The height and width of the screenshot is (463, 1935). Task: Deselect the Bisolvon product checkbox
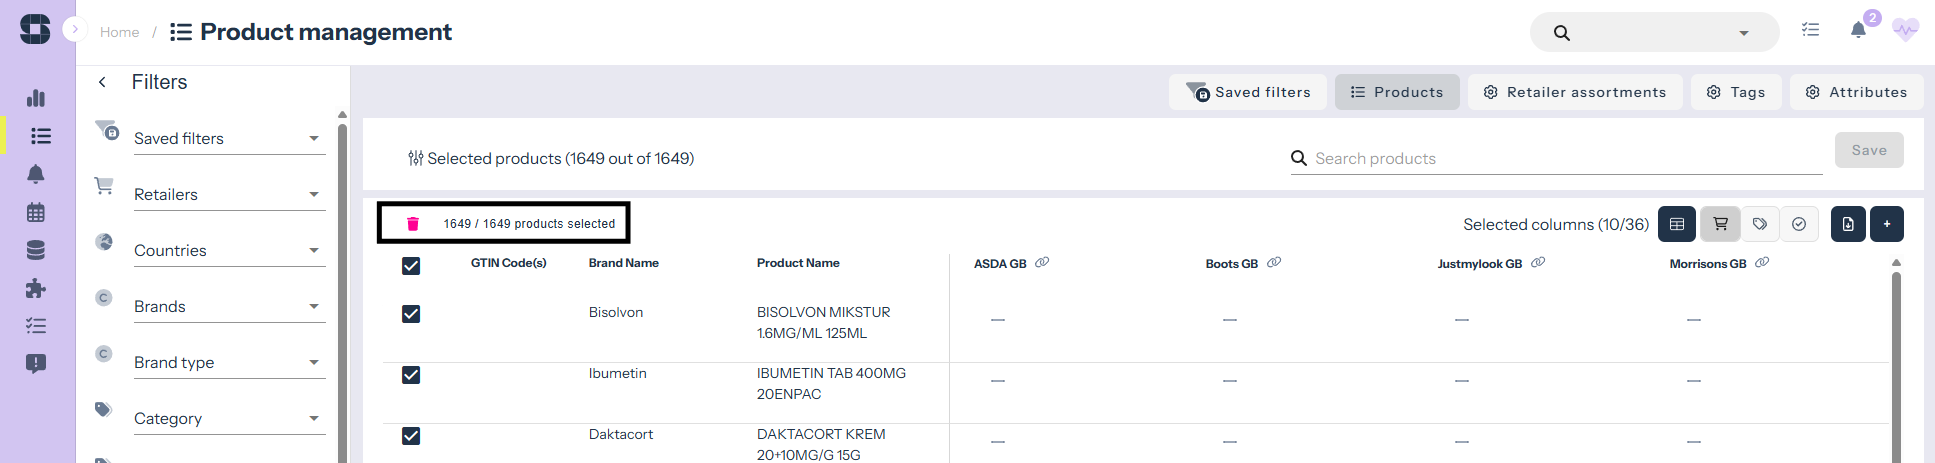pos(411,314)
